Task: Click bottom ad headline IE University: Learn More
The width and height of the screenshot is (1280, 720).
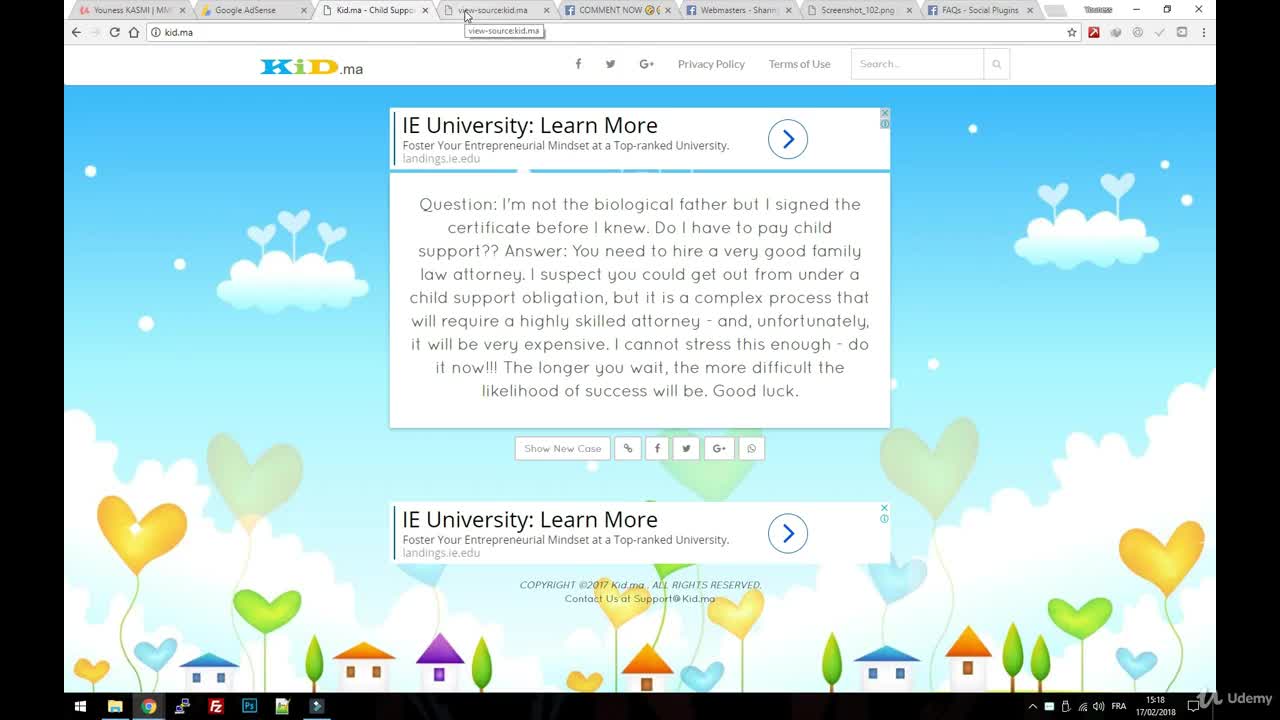Action: [x=530, y=519]
